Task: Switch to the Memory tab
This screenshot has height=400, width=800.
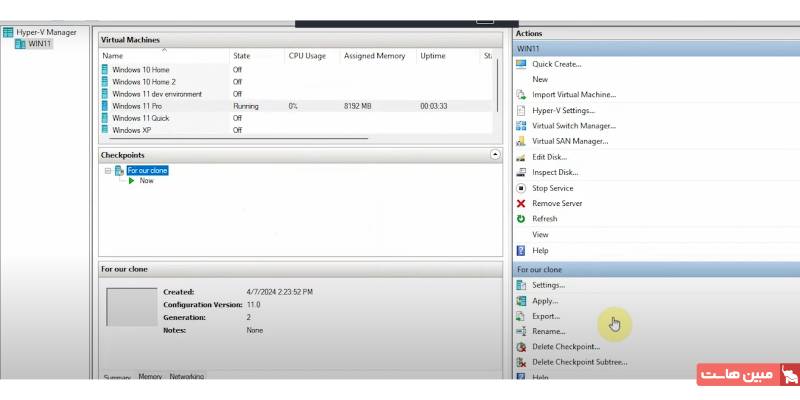Action: pyautogui.click(x=150, y=376)
